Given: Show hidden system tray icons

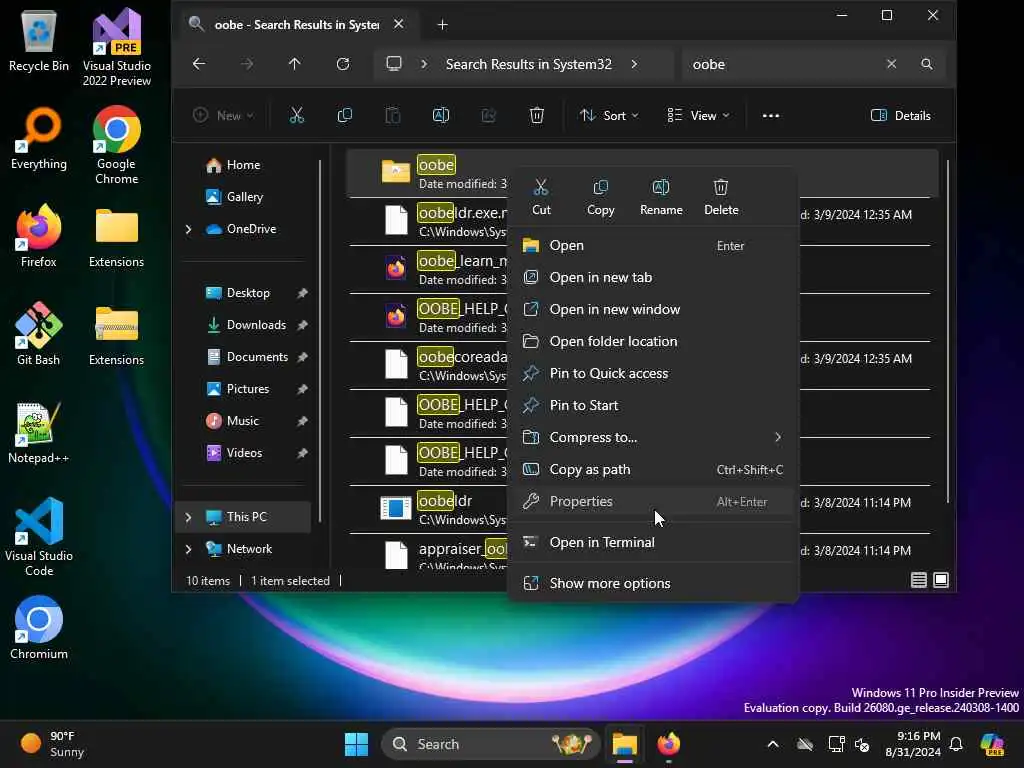Looking at the screenshot, I should (773, 744).
